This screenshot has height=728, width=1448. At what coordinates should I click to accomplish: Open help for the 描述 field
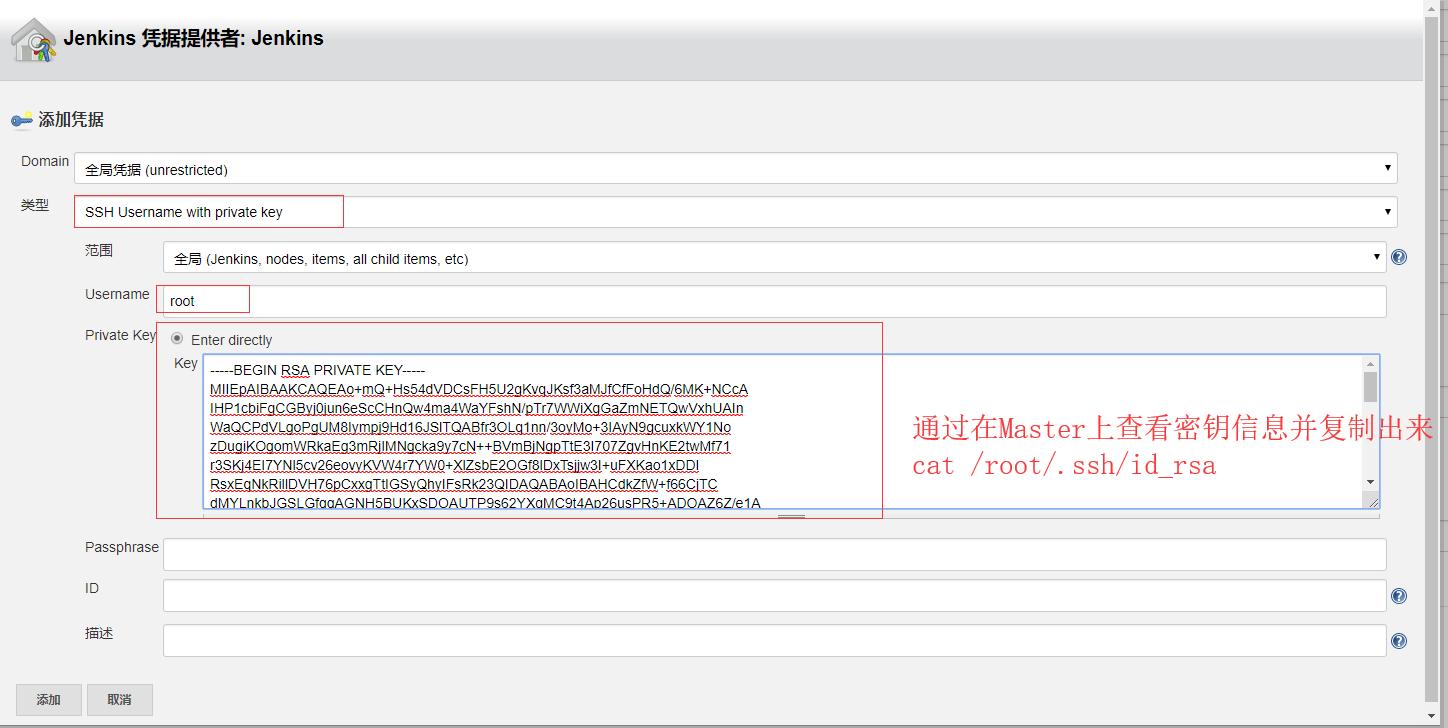pos(1399,641)
